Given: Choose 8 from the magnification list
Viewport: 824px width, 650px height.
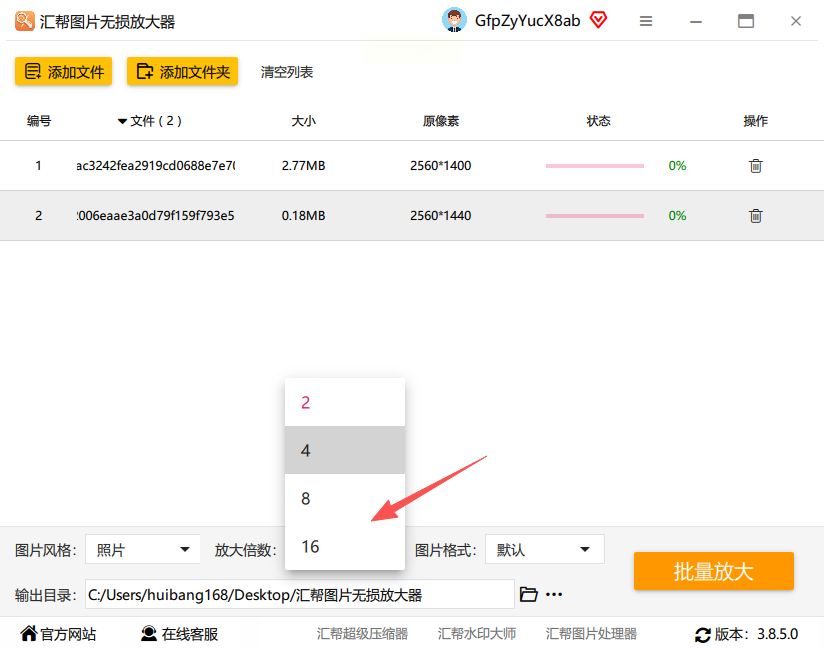Looking at the screenshot, I should [x=345, y=498].
